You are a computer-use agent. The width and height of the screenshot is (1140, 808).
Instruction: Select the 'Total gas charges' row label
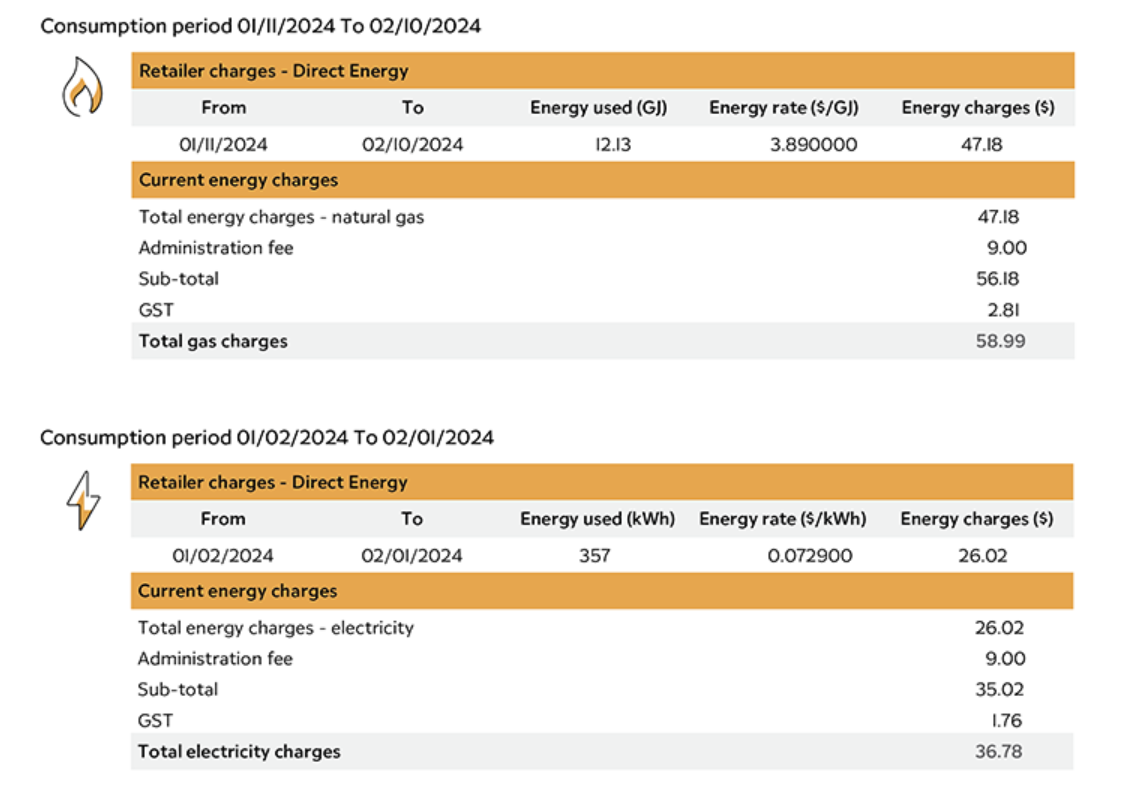tap(213, 341)
